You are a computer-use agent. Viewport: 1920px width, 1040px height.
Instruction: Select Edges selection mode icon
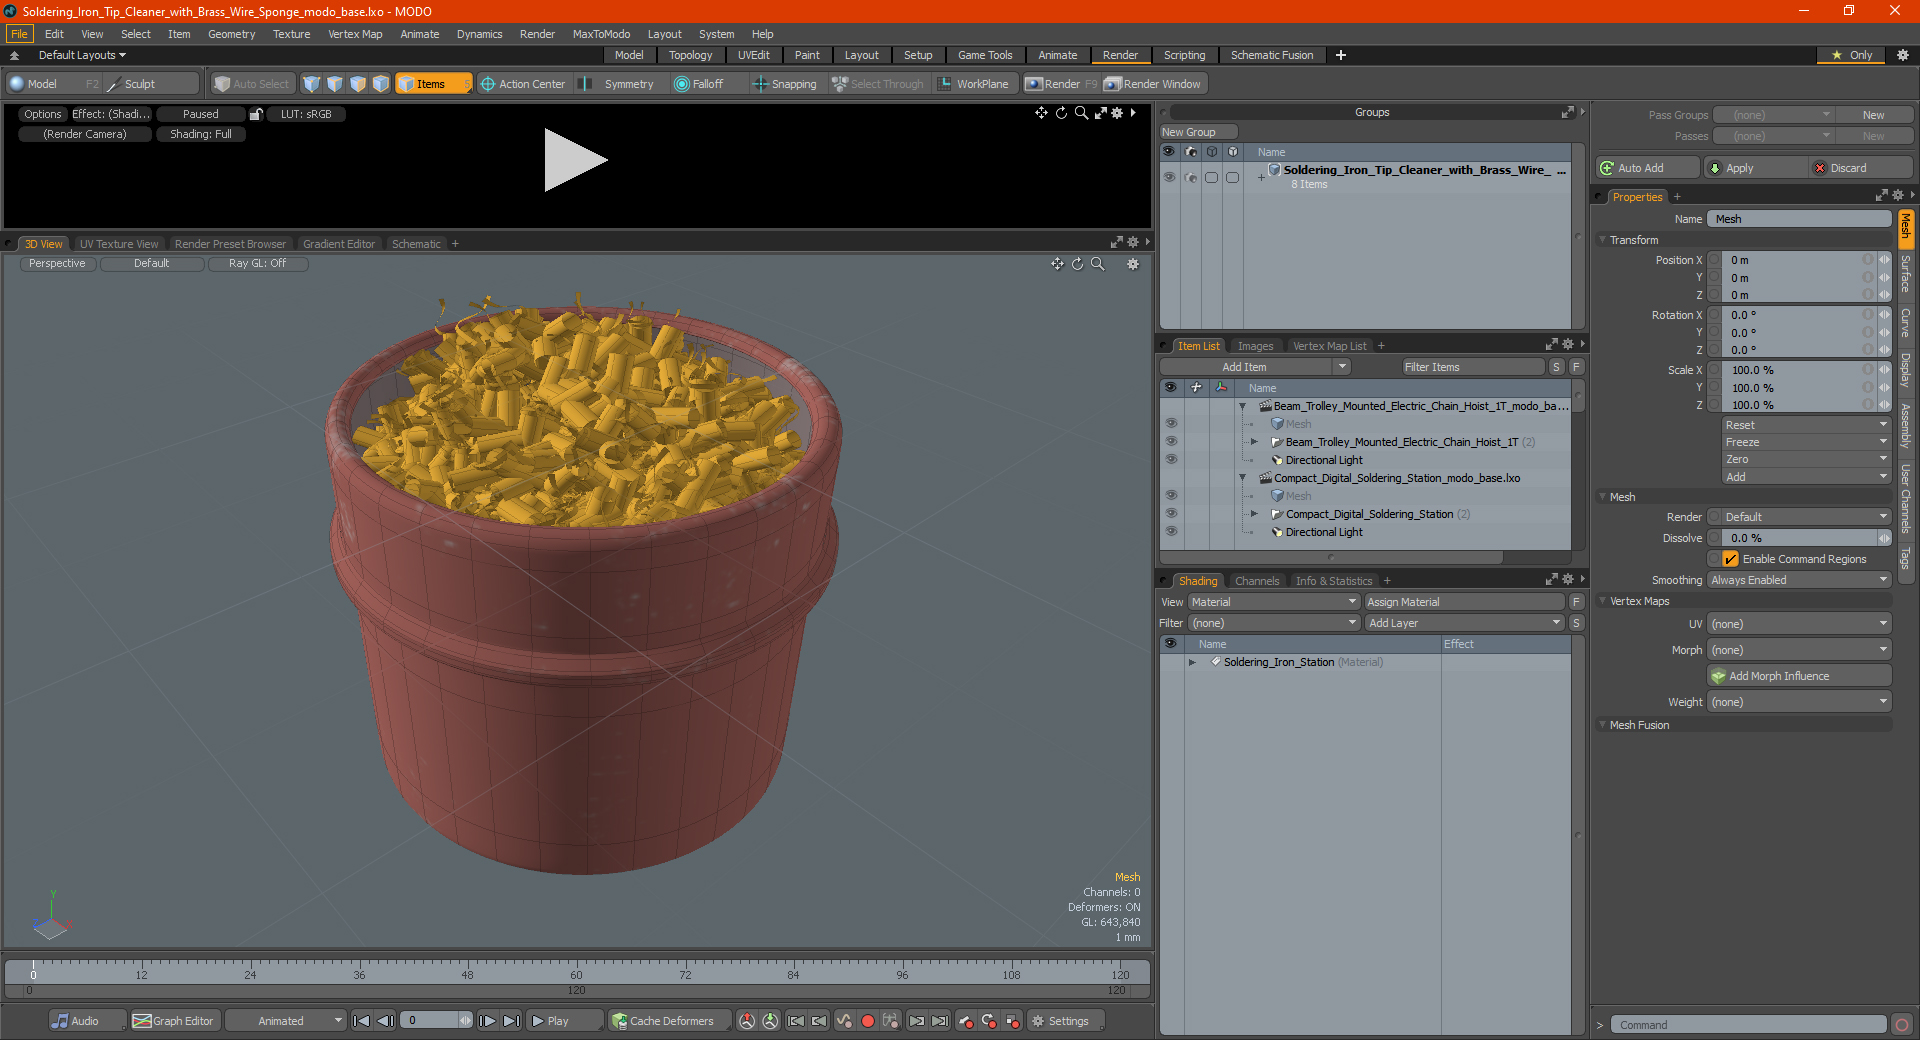pyautogui.click(x=335, y=84)
